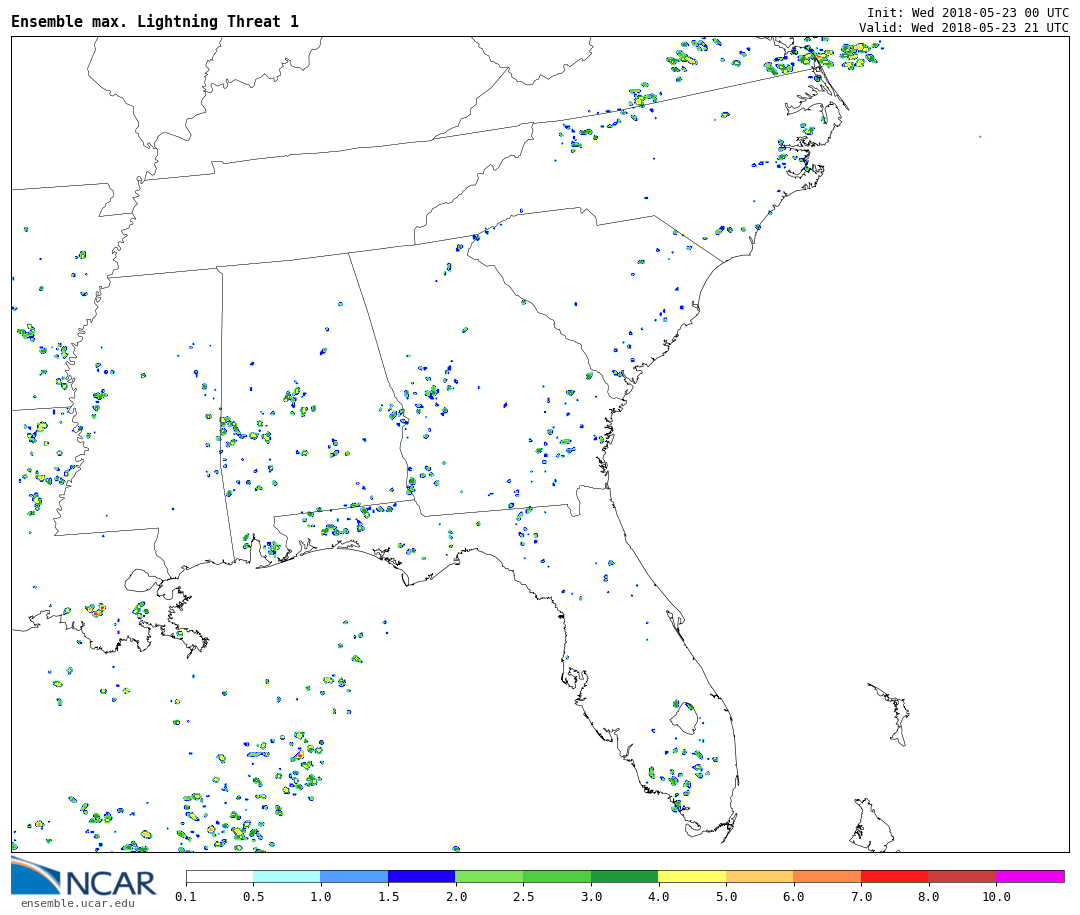
Task: Click the magenta color bar segment
Action: tap(1029, 876)
